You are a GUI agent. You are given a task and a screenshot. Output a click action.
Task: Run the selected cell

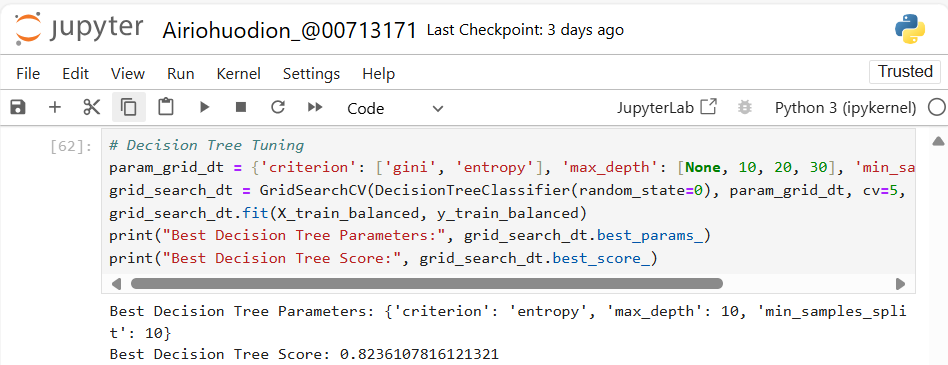pos(204,108)
